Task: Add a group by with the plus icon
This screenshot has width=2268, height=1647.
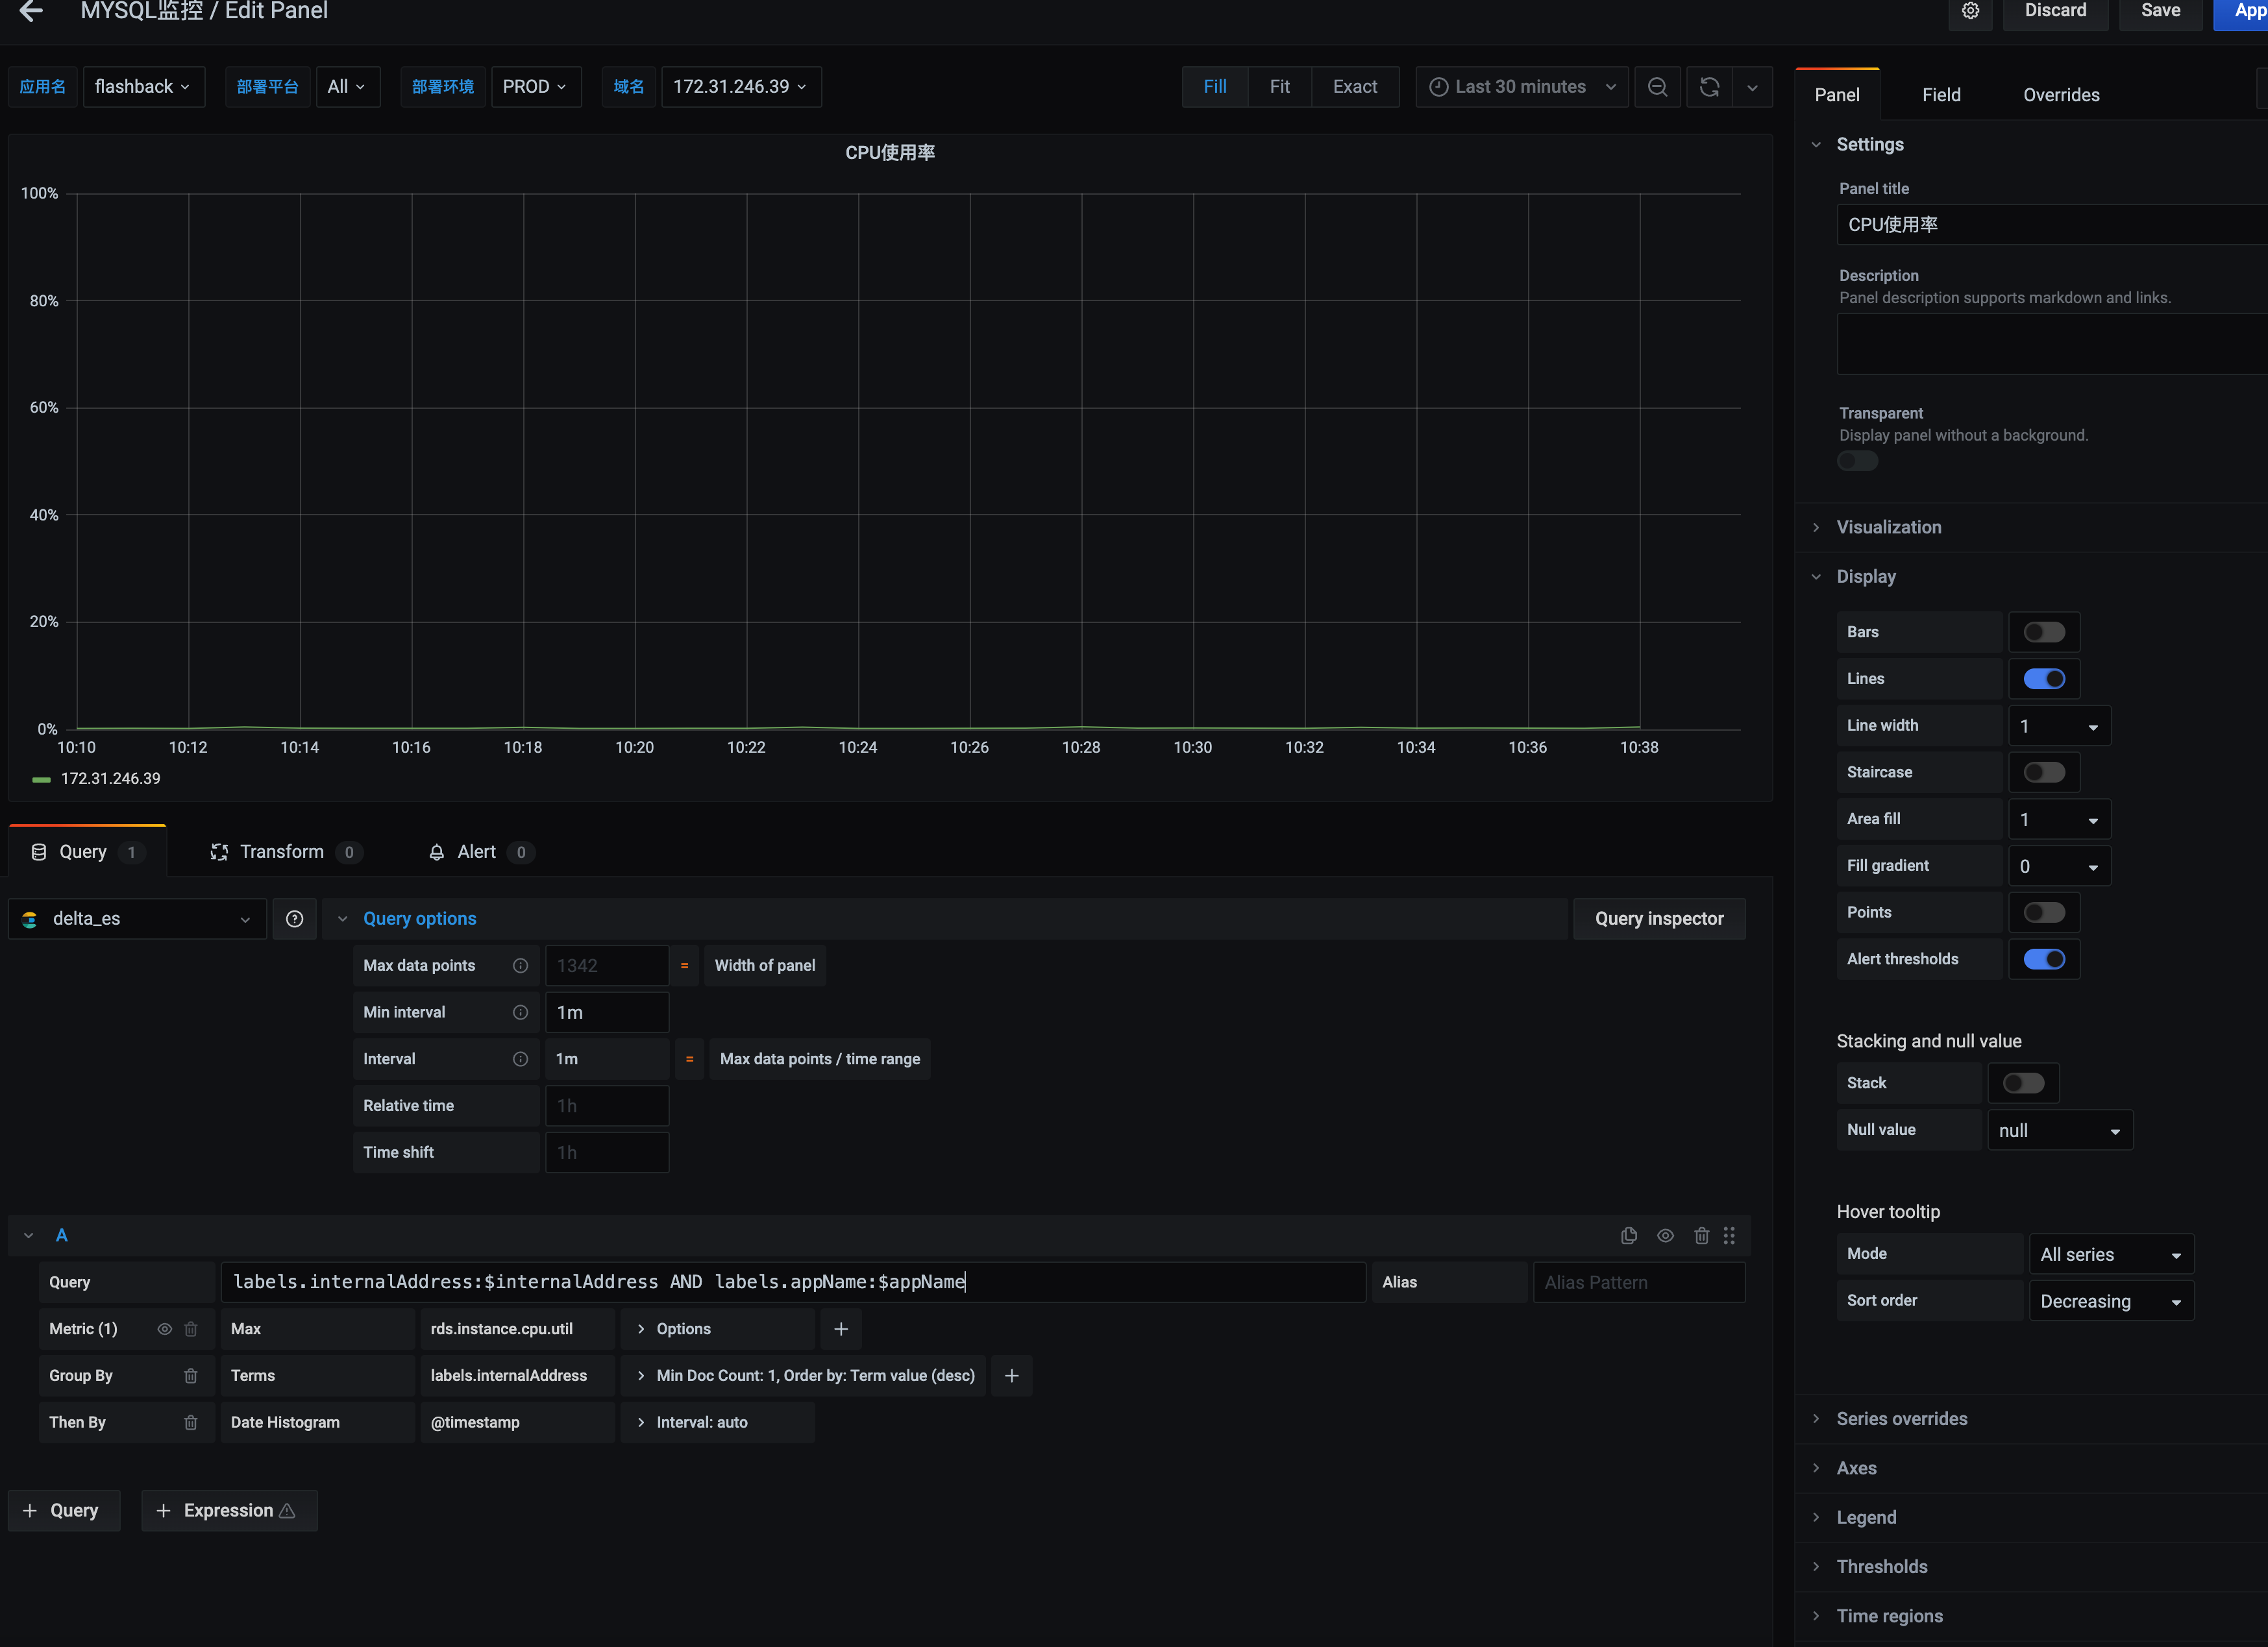Action: coord(1012,1376)
